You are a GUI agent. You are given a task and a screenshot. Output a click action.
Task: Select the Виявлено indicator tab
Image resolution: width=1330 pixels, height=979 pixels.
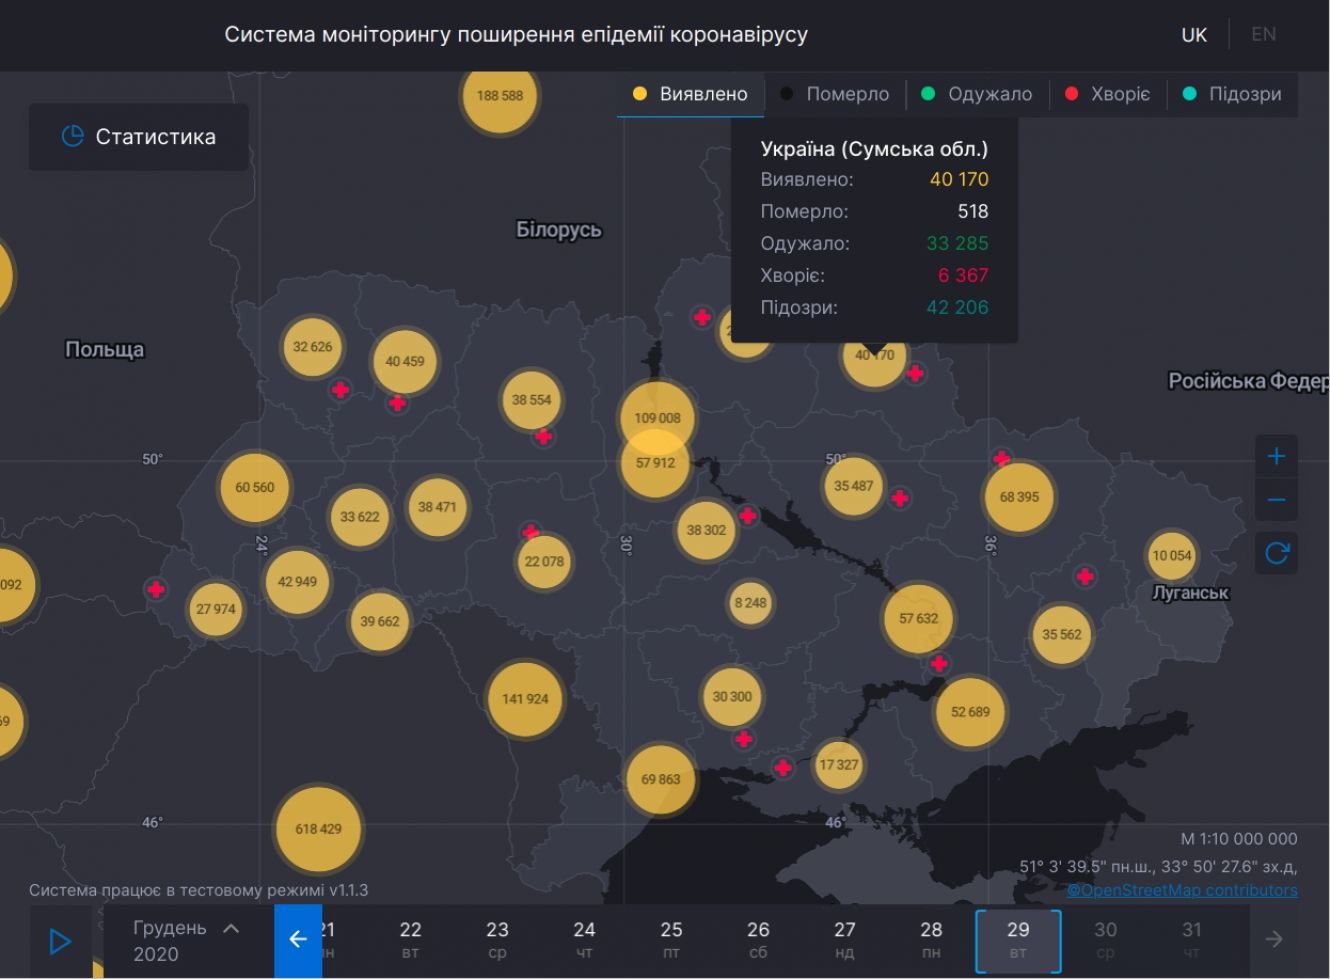click(690, 94)
